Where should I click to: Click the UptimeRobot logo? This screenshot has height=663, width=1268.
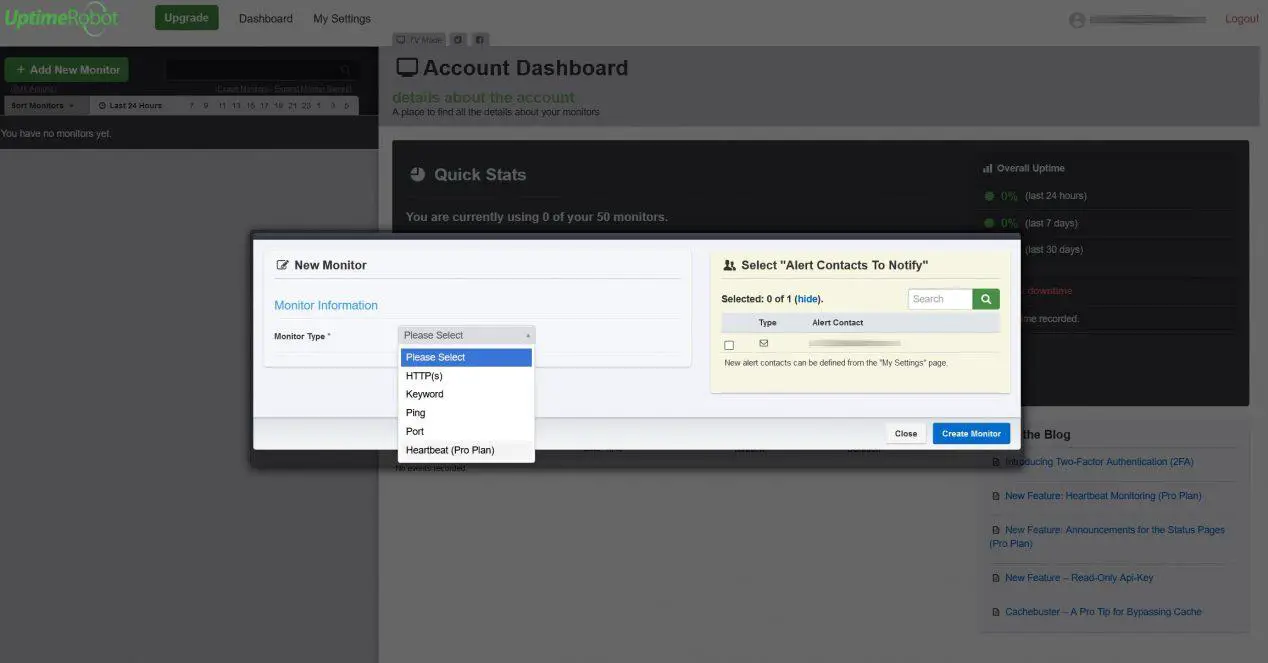click(60, 18)
